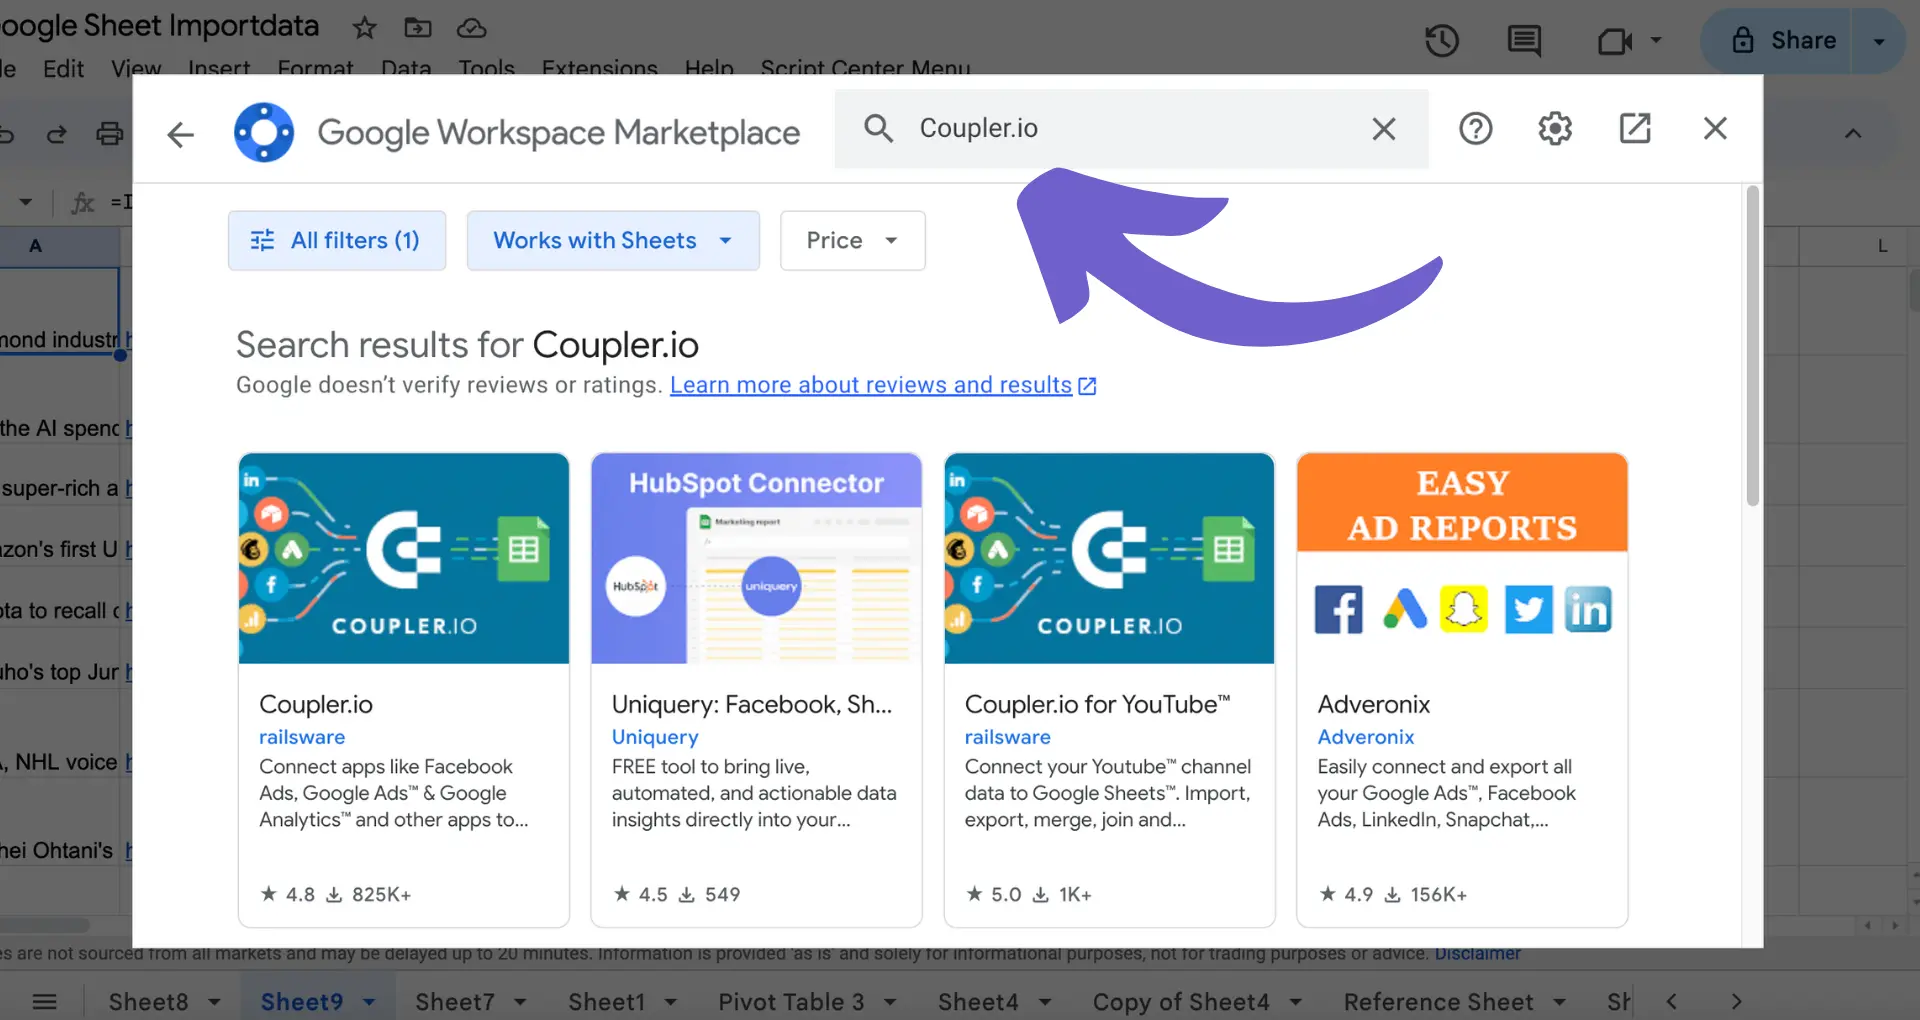The image size is (1920, 1020).
Task: Open the Tools menu
Action: pyautogui.click(x=487, y=68)
